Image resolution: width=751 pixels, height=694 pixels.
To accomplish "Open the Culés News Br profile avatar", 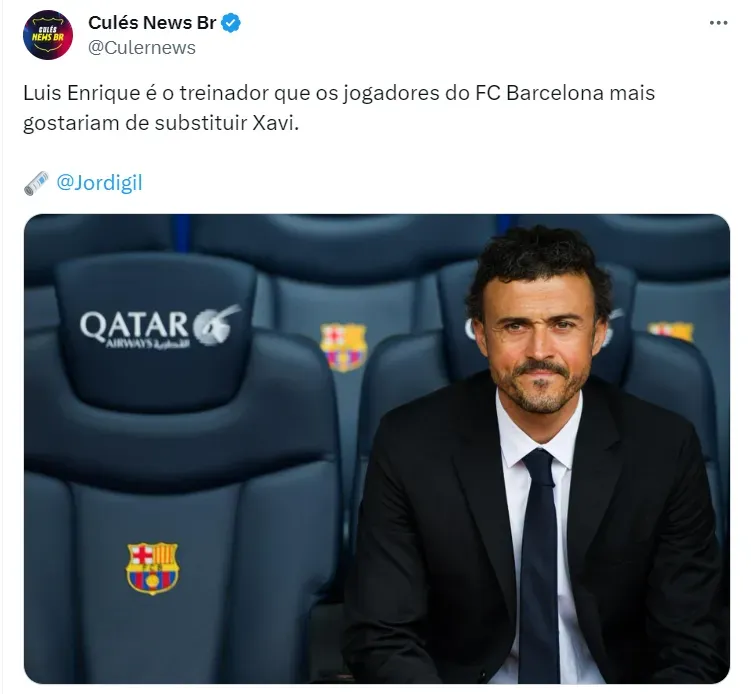I will pyautogui.click(x=47, y=35).
